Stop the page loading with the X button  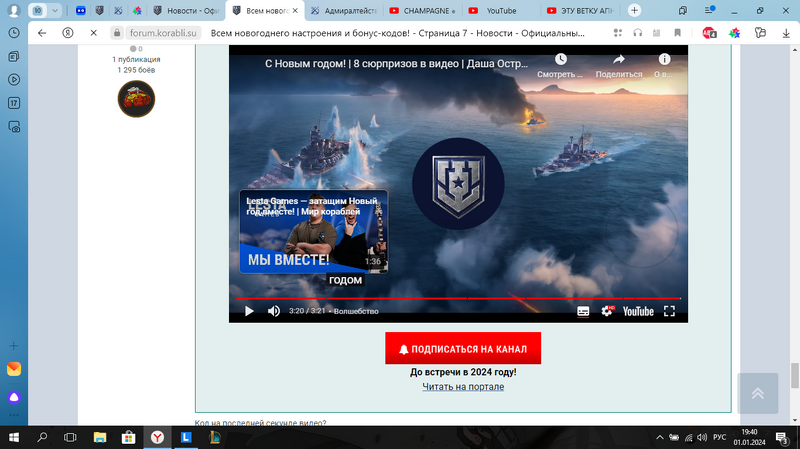click(x=93, y=33)
